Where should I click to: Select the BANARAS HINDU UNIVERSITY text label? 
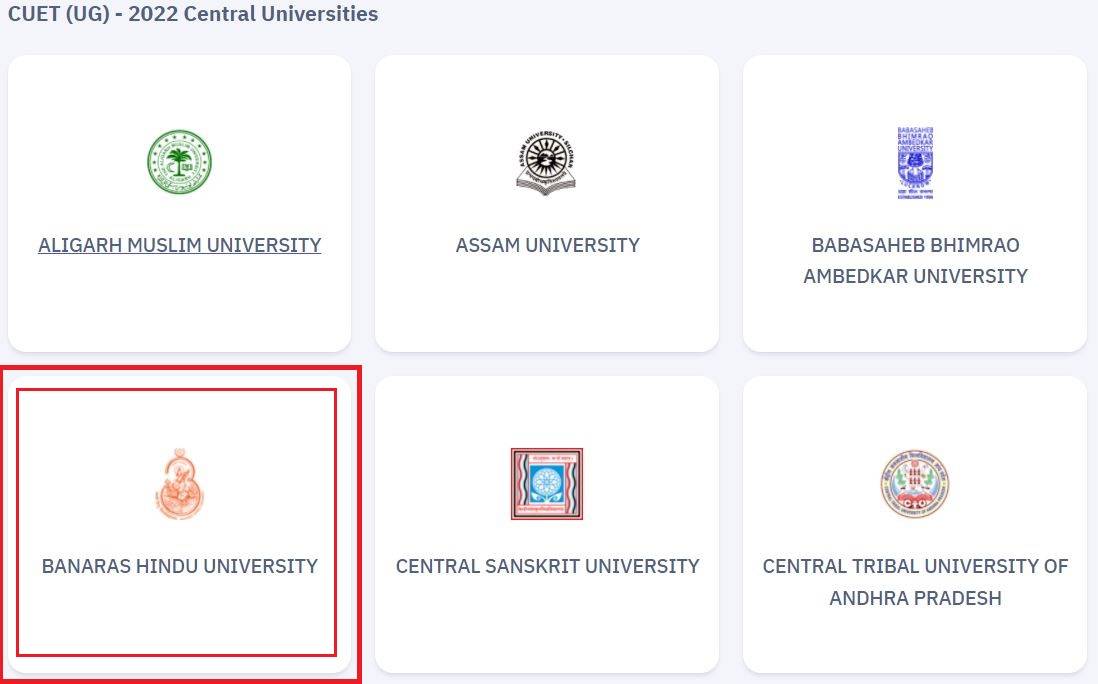click(x=179, y=566)
